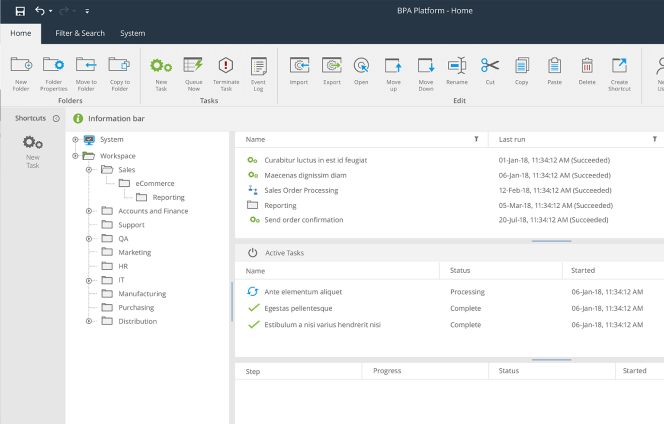Viewport: 664px width, 424px height.
Task: Collapse the Workspace tree node
Action: [75, 156]
